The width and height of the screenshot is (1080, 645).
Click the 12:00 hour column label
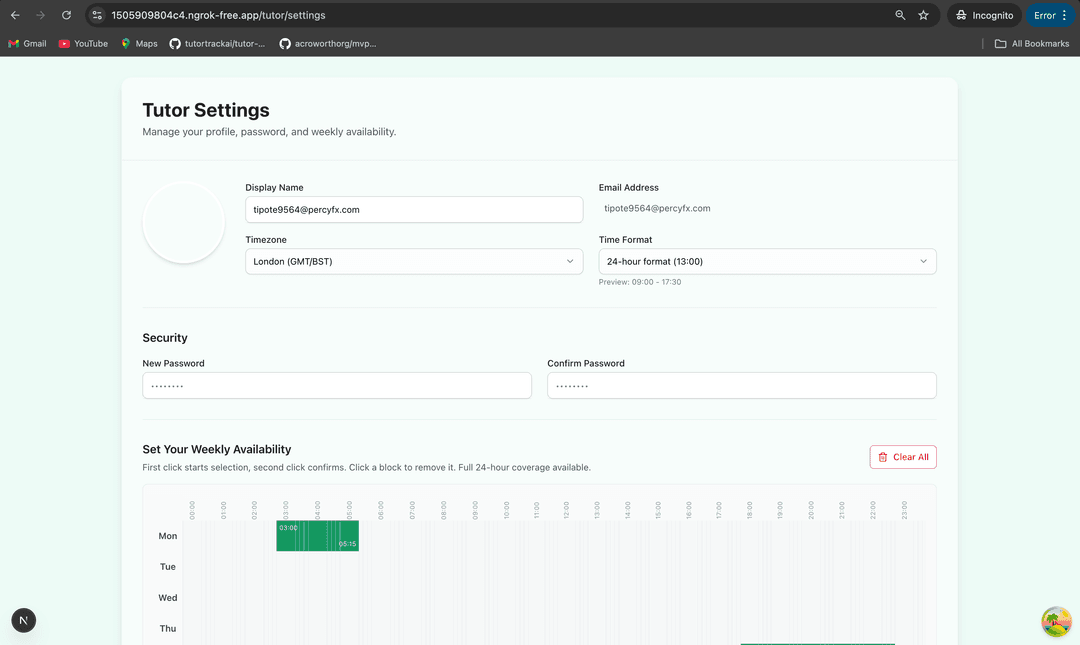(x=566, y=510)
